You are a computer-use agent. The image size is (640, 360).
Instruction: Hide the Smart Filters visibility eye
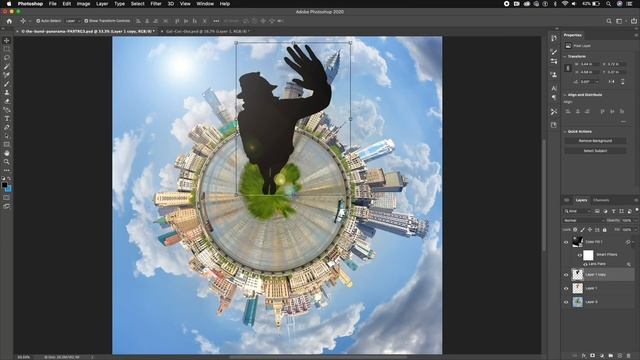point(580,255)
